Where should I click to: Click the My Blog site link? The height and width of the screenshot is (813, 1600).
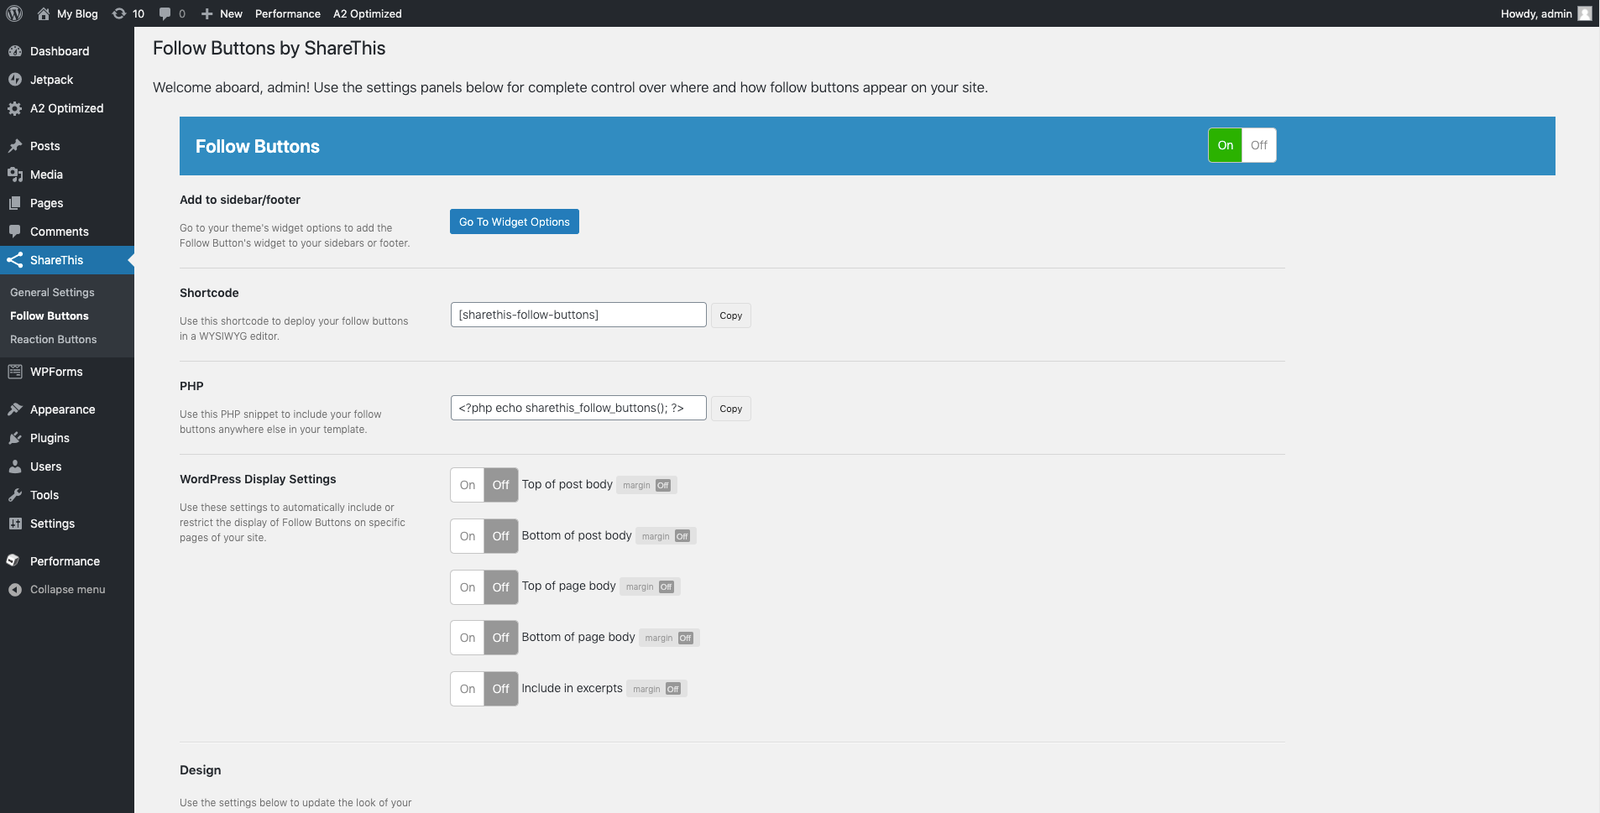77,14
